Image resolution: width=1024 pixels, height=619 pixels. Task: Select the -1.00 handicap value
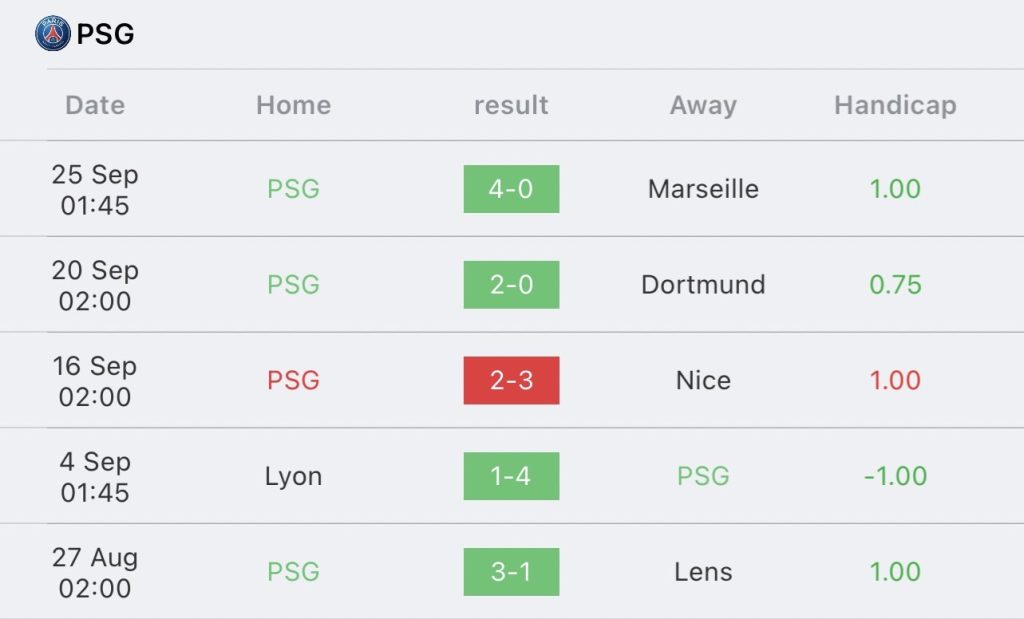[x=895, y=476]
